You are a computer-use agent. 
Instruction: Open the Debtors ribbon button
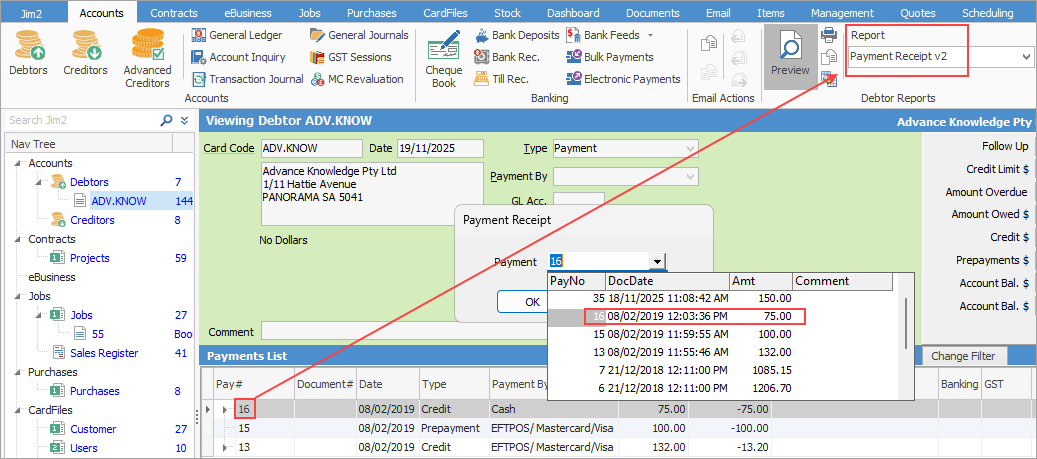28,52
